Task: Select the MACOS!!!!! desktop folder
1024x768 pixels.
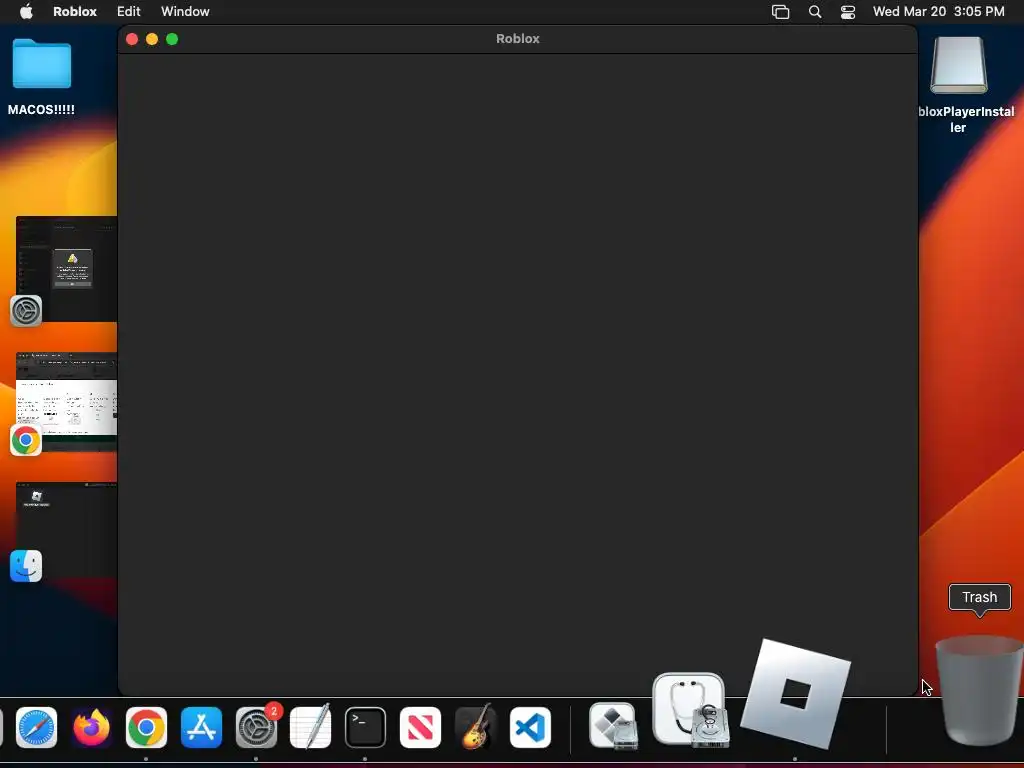Action: click(x=41, y=76)
